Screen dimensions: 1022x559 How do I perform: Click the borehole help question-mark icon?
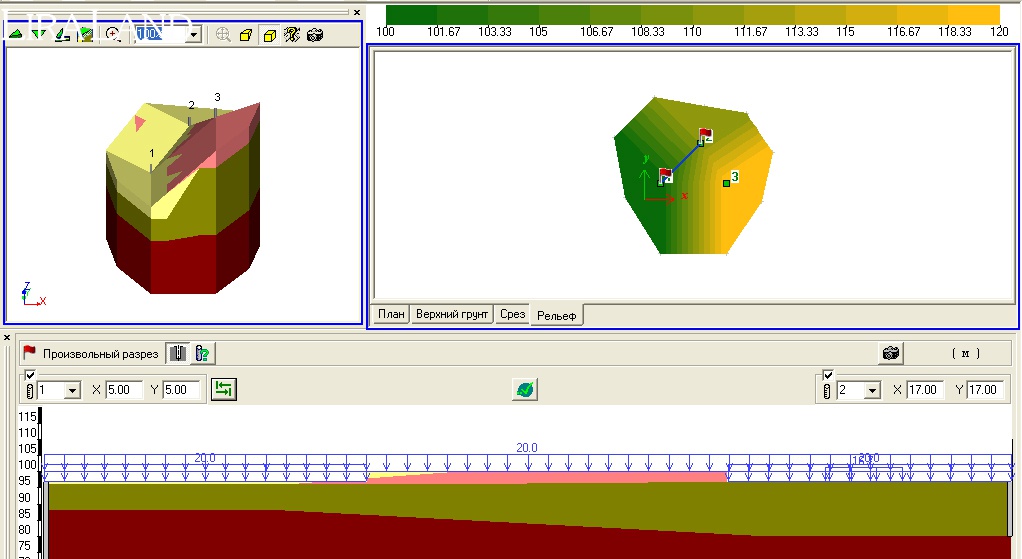[202, 353]
